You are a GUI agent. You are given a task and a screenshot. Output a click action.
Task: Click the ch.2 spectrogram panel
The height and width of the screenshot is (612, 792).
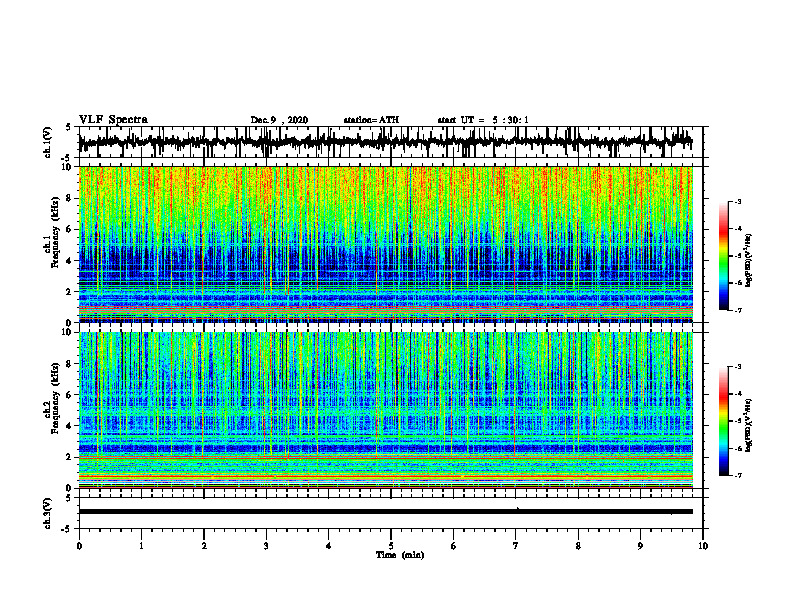(x=385, y=410)
